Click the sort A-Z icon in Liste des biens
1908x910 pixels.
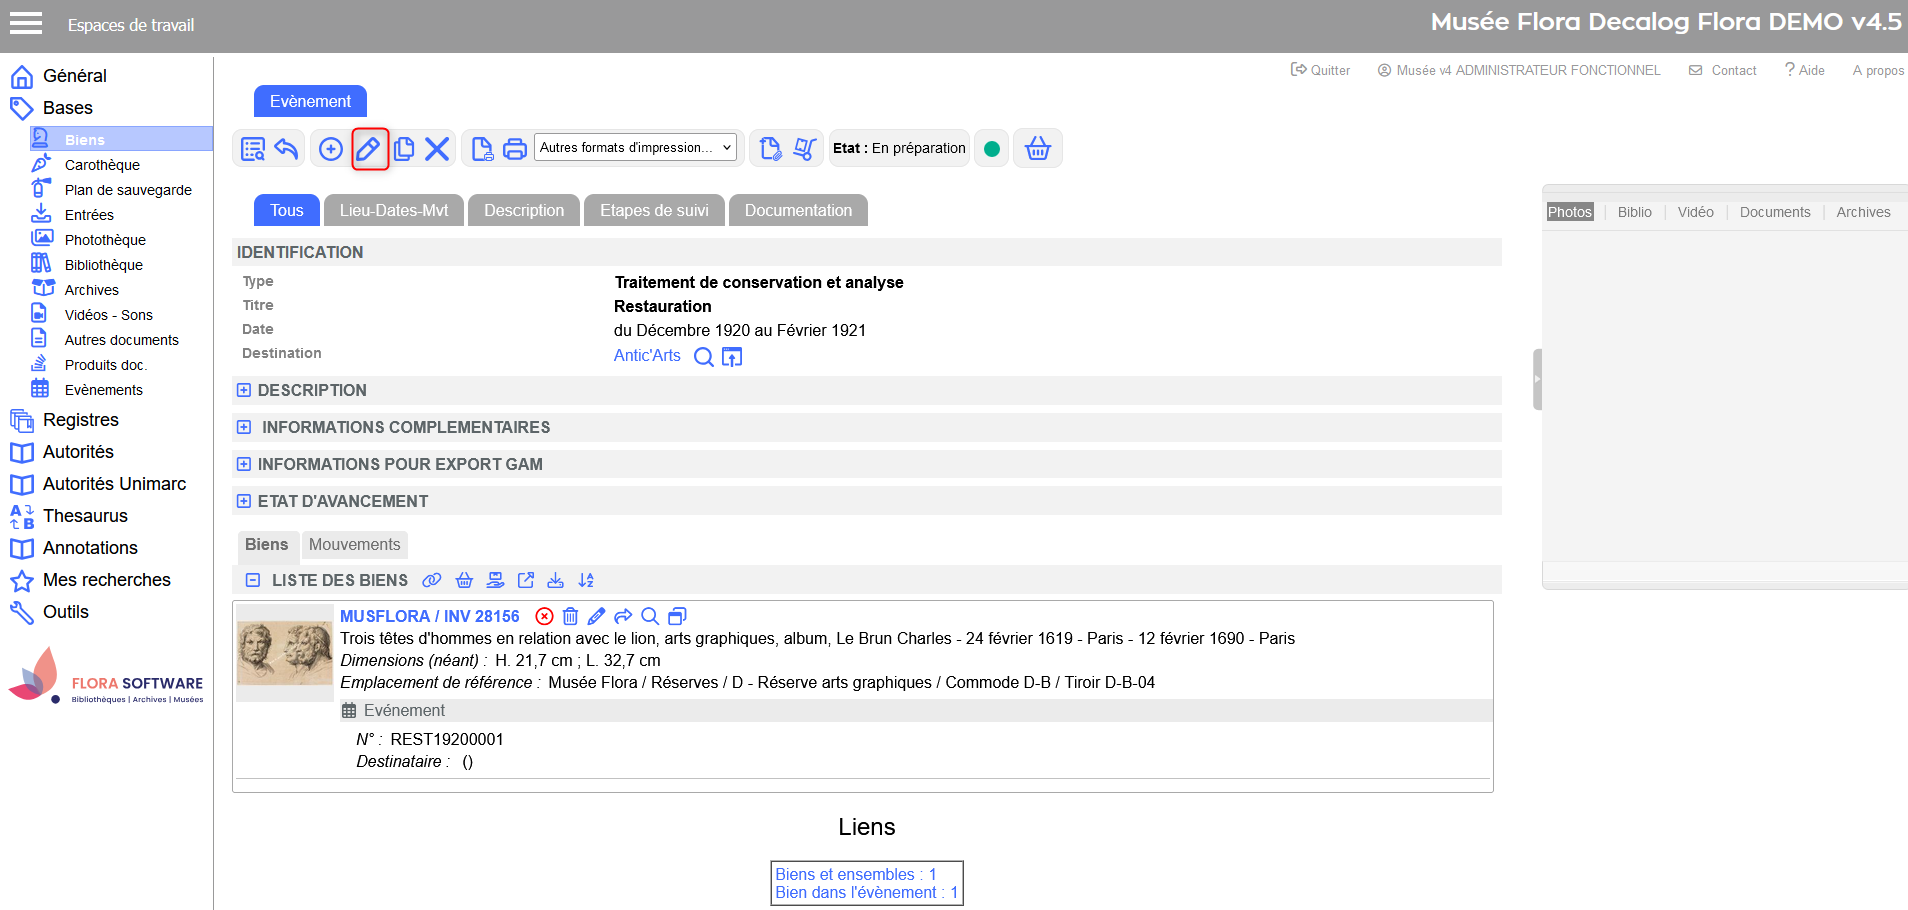tap(586, 580)
